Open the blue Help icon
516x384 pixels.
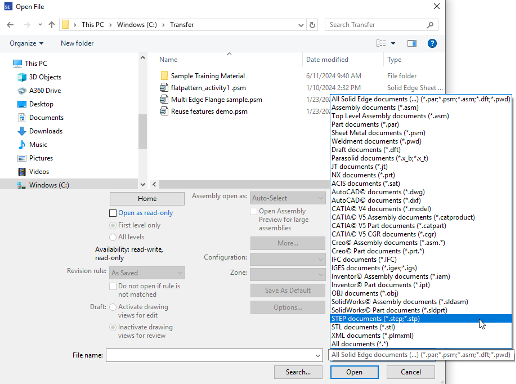(x=432, y=43)
